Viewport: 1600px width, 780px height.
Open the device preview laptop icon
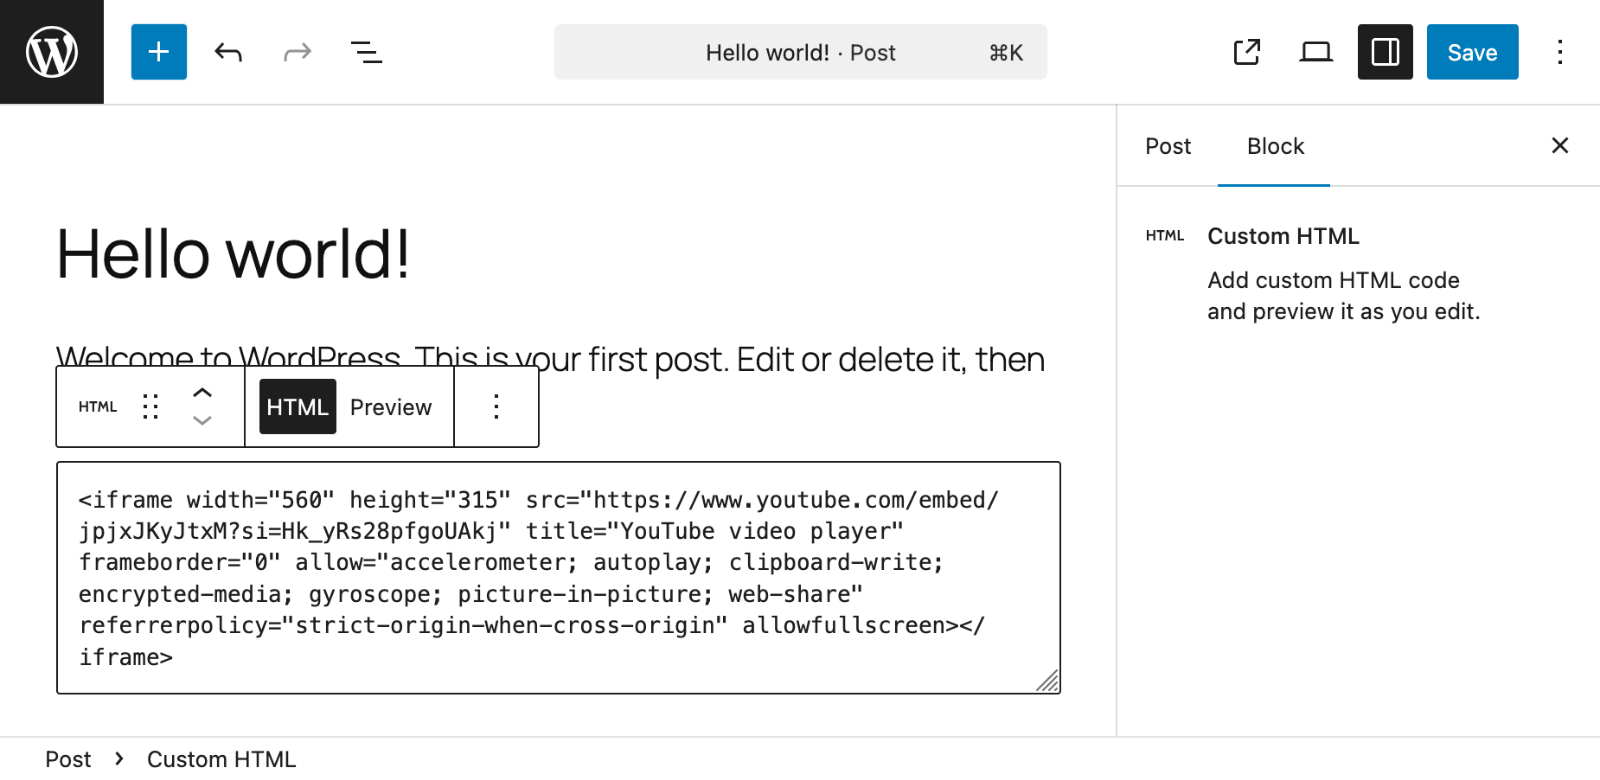click(x=1316, y=52)
